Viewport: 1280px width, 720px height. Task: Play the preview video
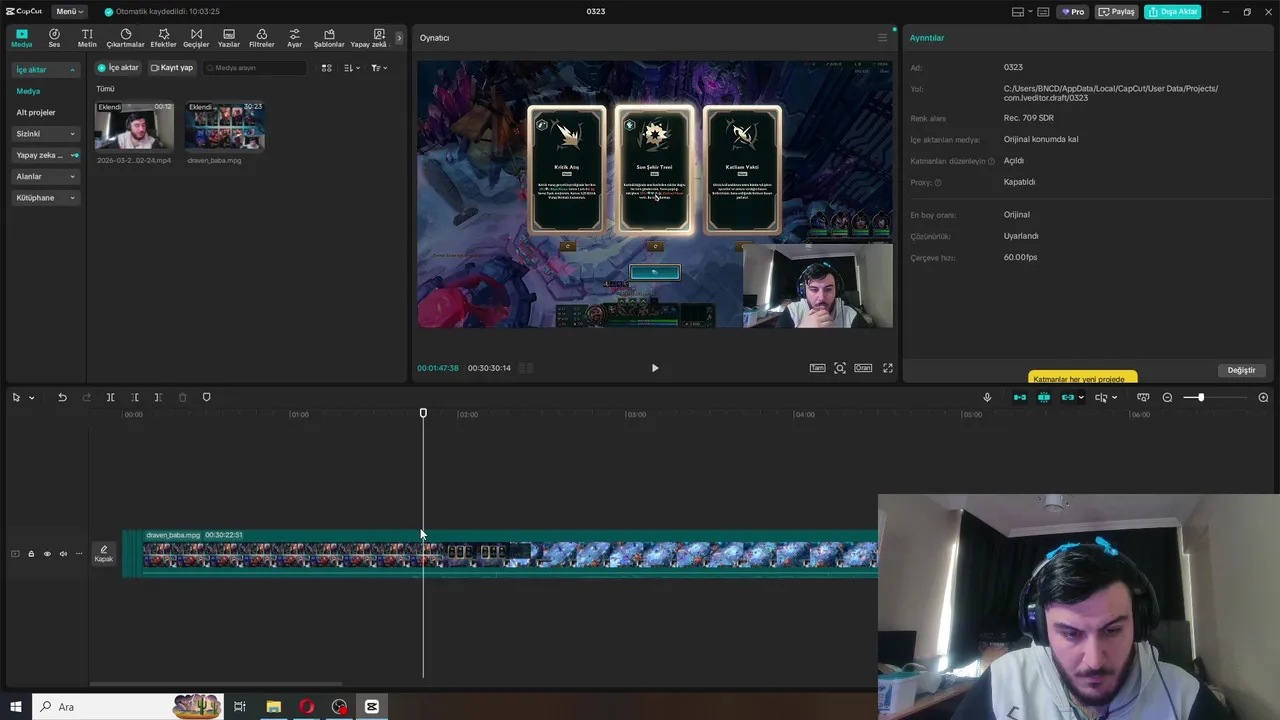tap(655, 368)
